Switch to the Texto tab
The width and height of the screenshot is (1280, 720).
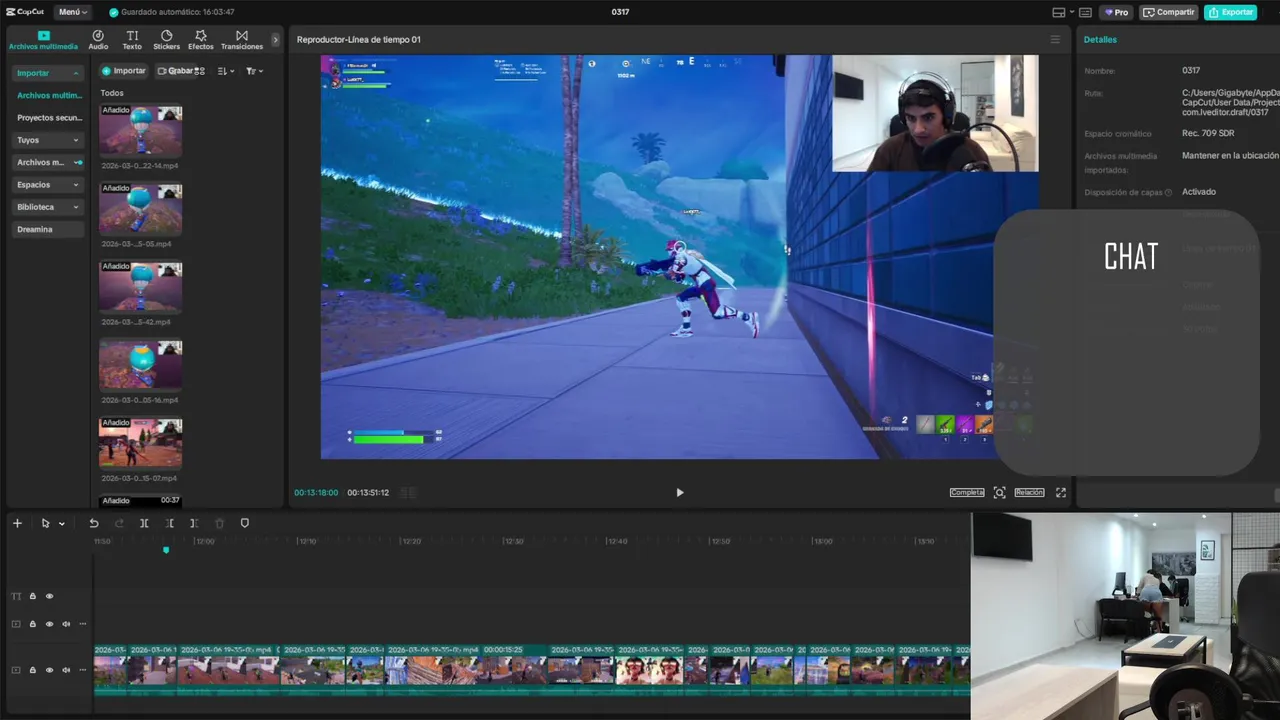(x=132, y=40)
